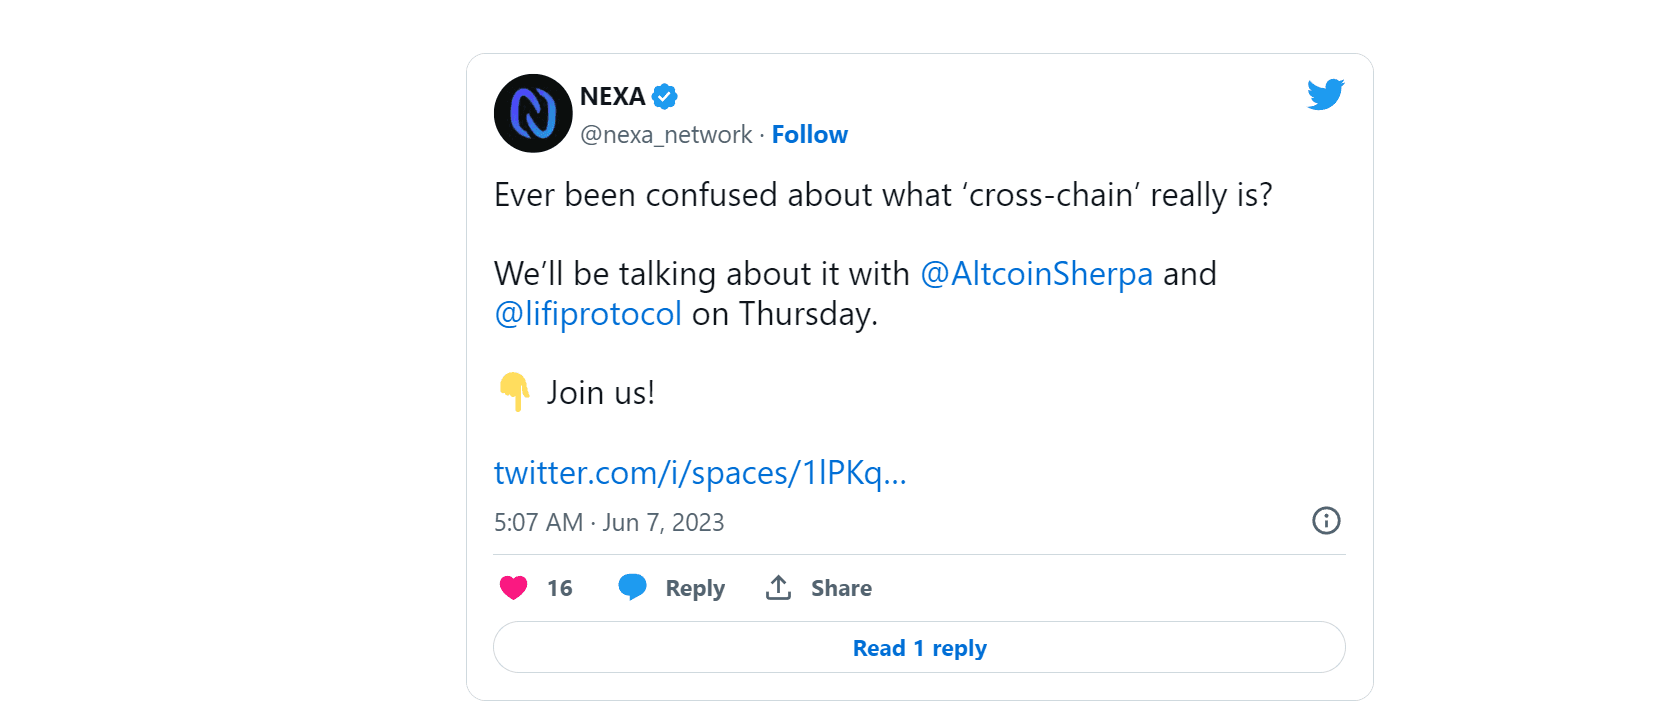Open the @lifiprotocol profile link
The width and height of the screenshot is (1676, 727).
(587, 313)
